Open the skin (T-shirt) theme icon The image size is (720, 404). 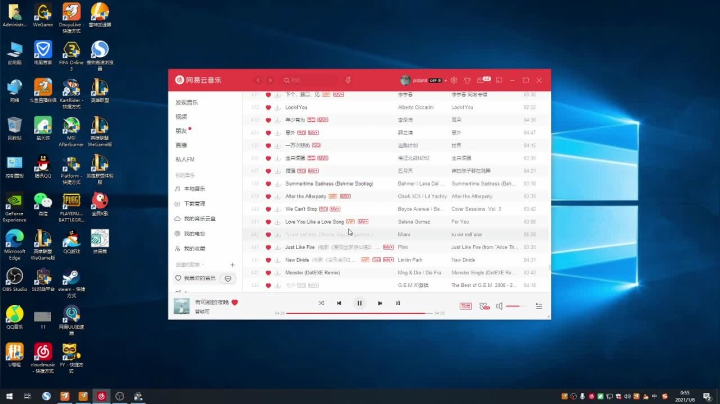click(x=467, y=80)
